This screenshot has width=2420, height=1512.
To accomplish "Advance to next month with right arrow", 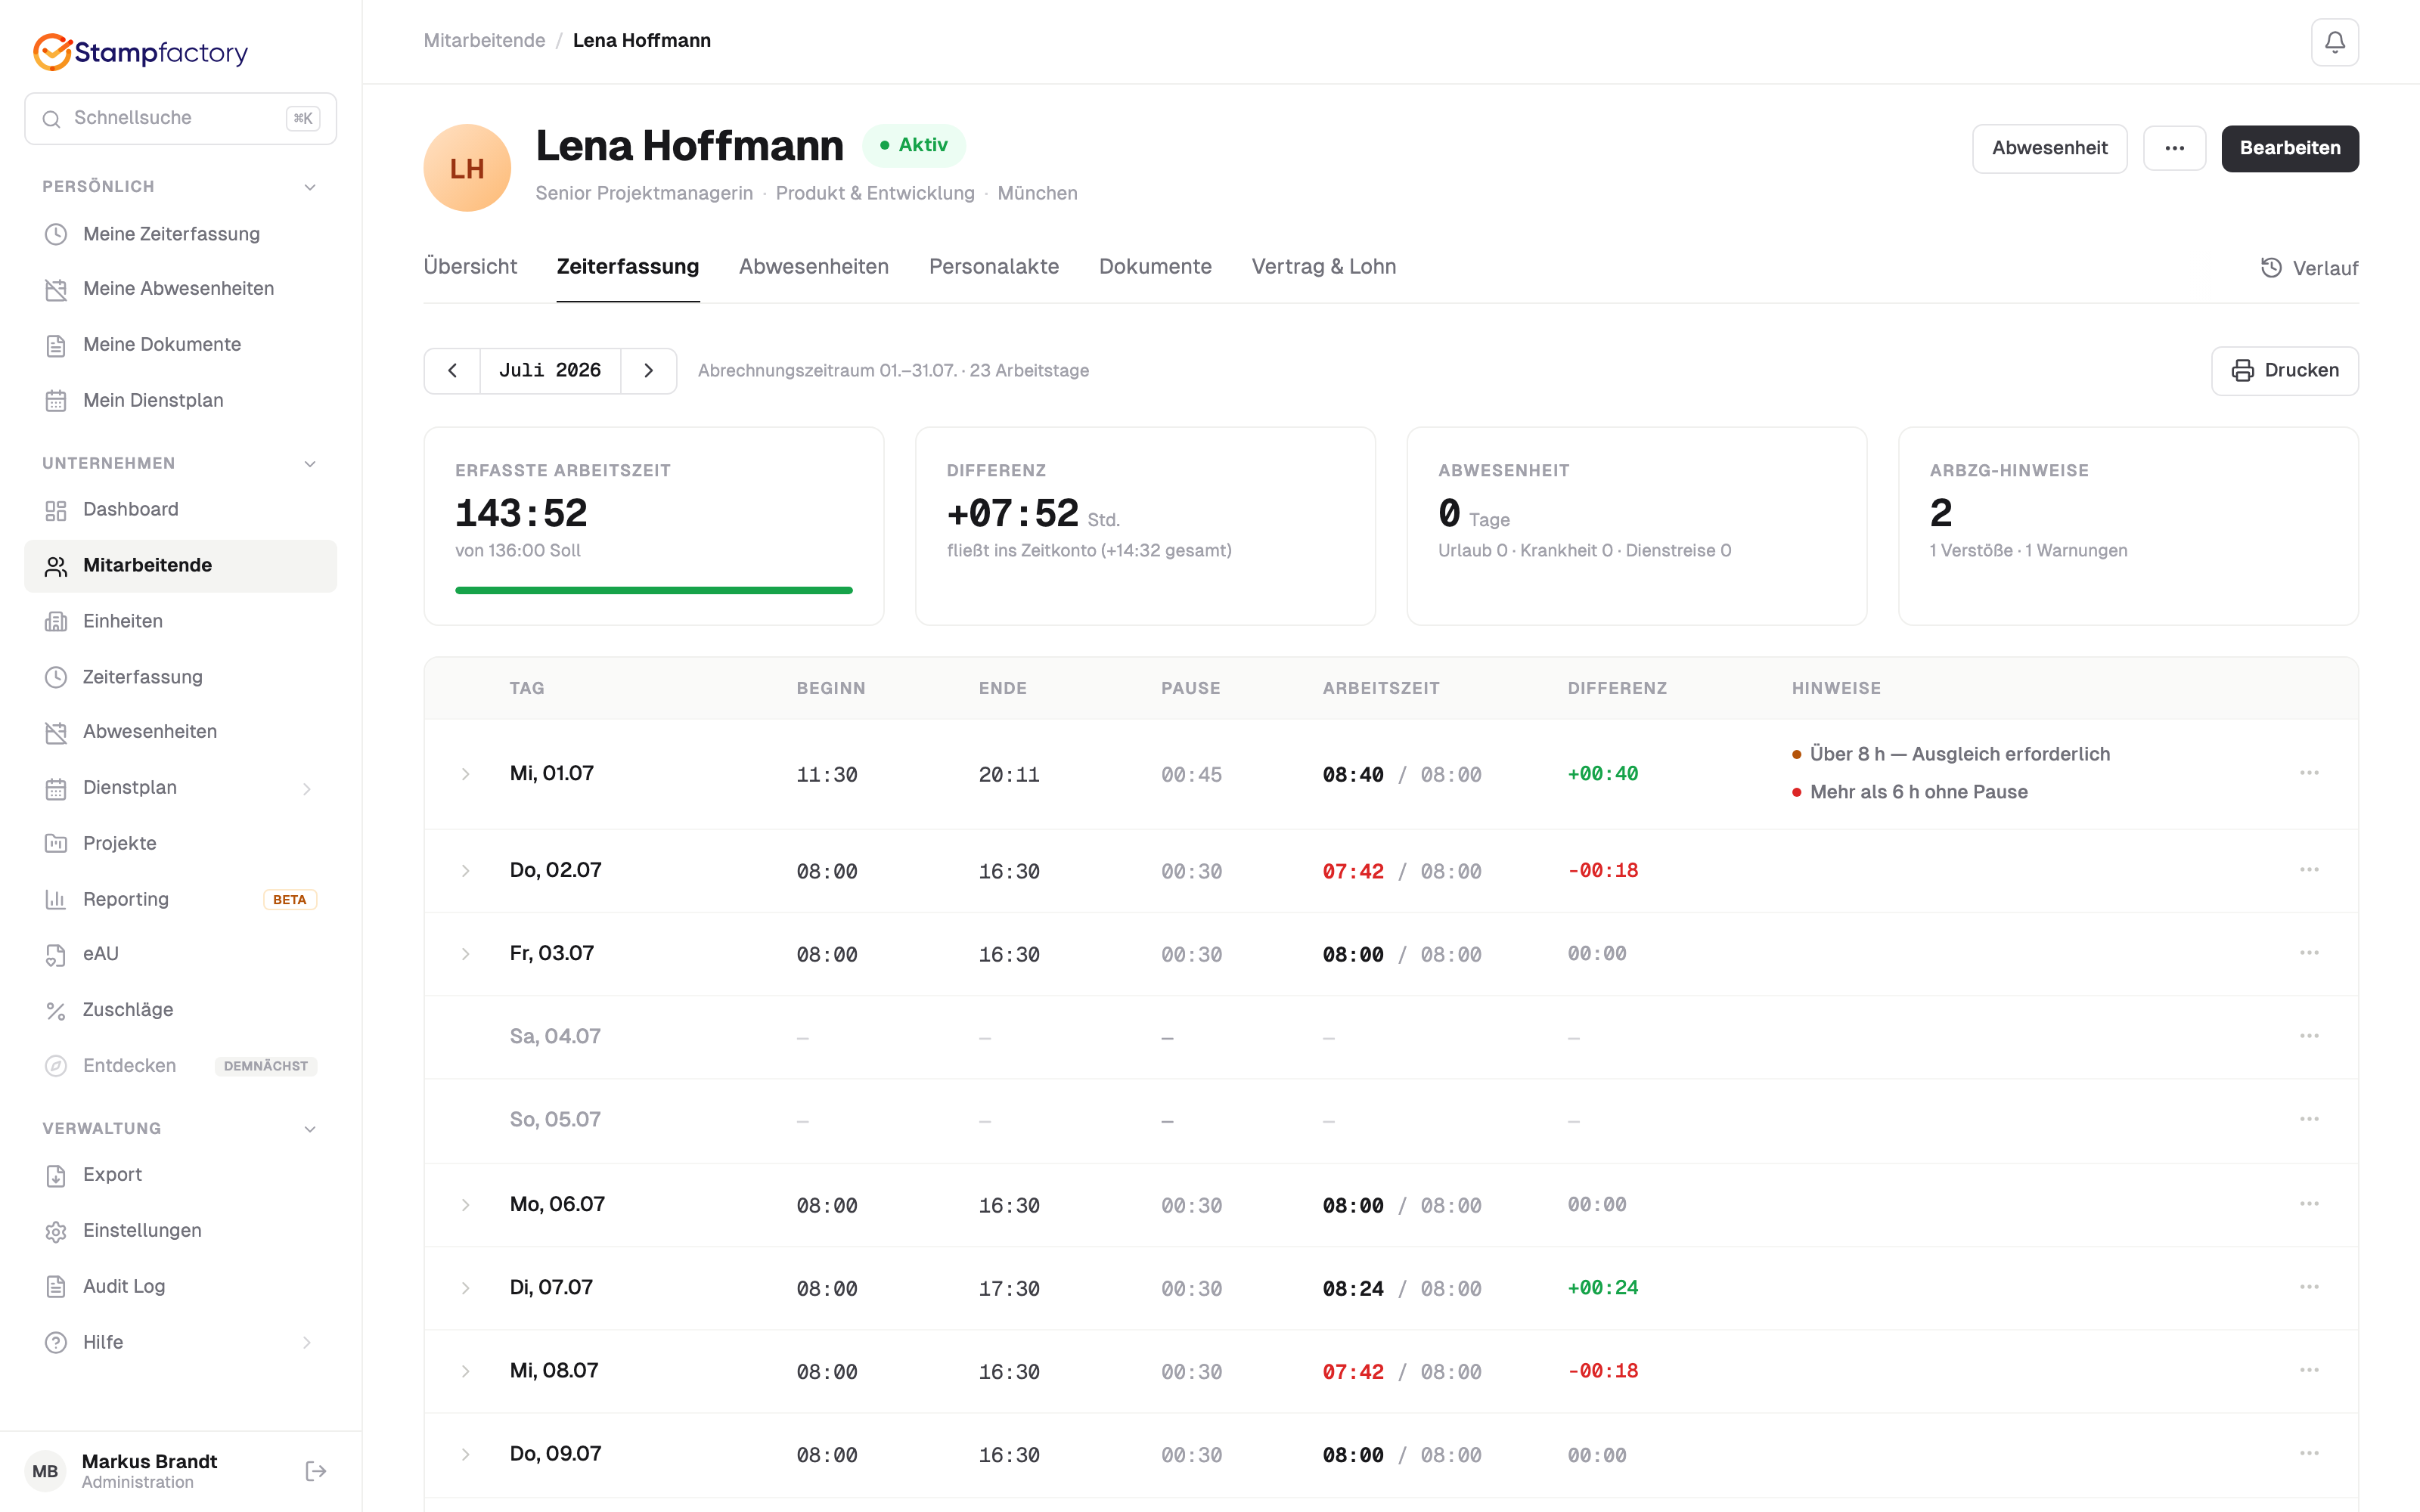I will pos(649,371).
